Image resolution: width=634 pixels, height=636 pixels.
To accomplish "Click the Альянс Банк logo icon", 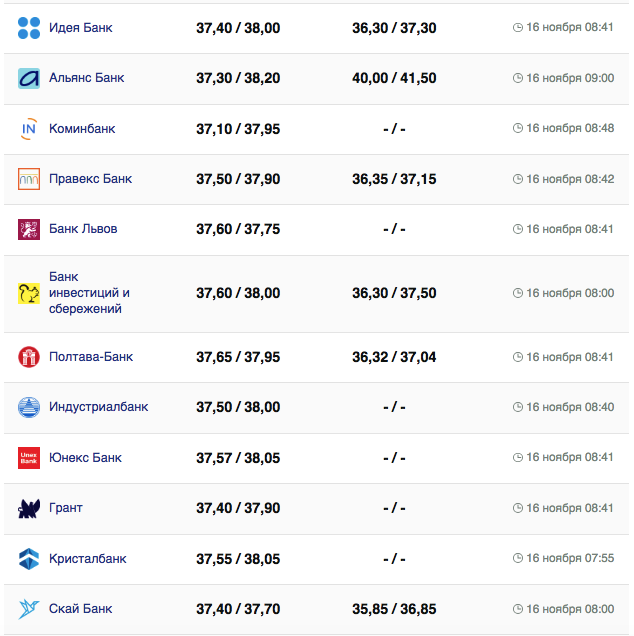I will (x=29, y=78).
